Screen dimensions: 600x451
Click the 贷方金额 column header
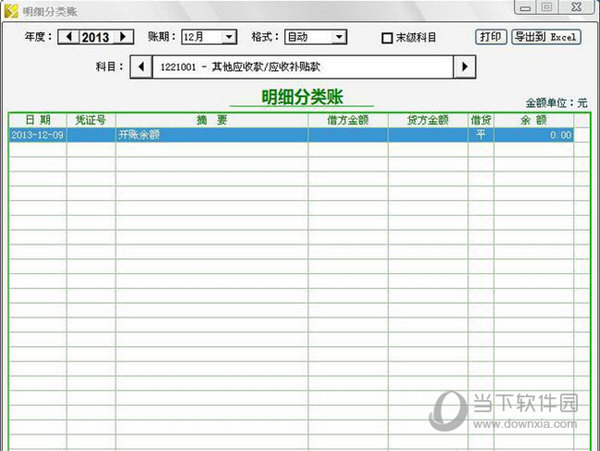(x=428, y=120)
